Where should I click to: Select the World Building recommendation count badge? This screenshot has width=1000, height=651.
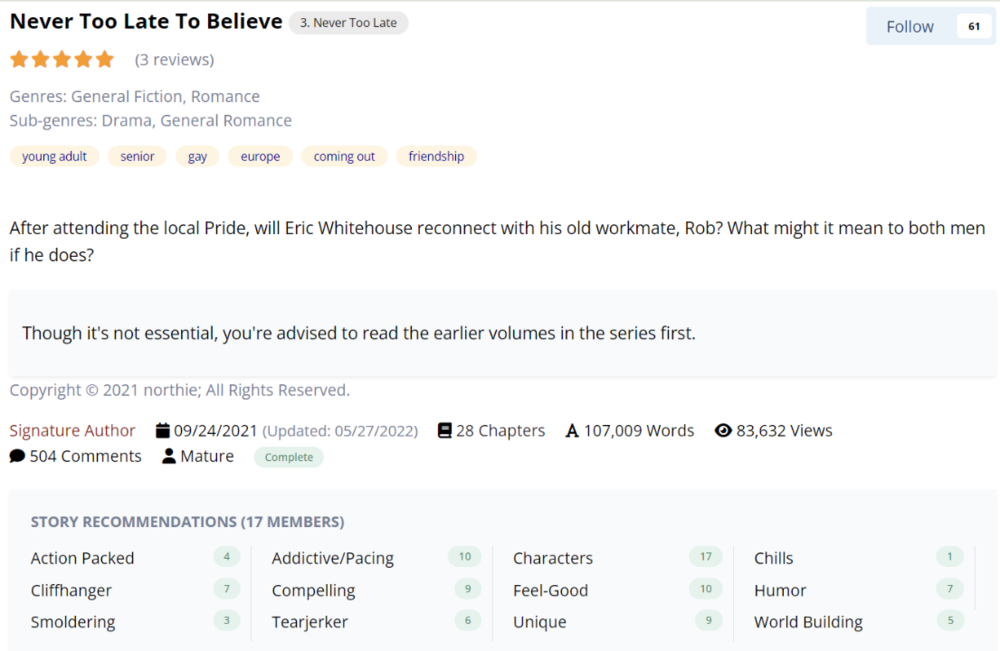pos(950,620)
